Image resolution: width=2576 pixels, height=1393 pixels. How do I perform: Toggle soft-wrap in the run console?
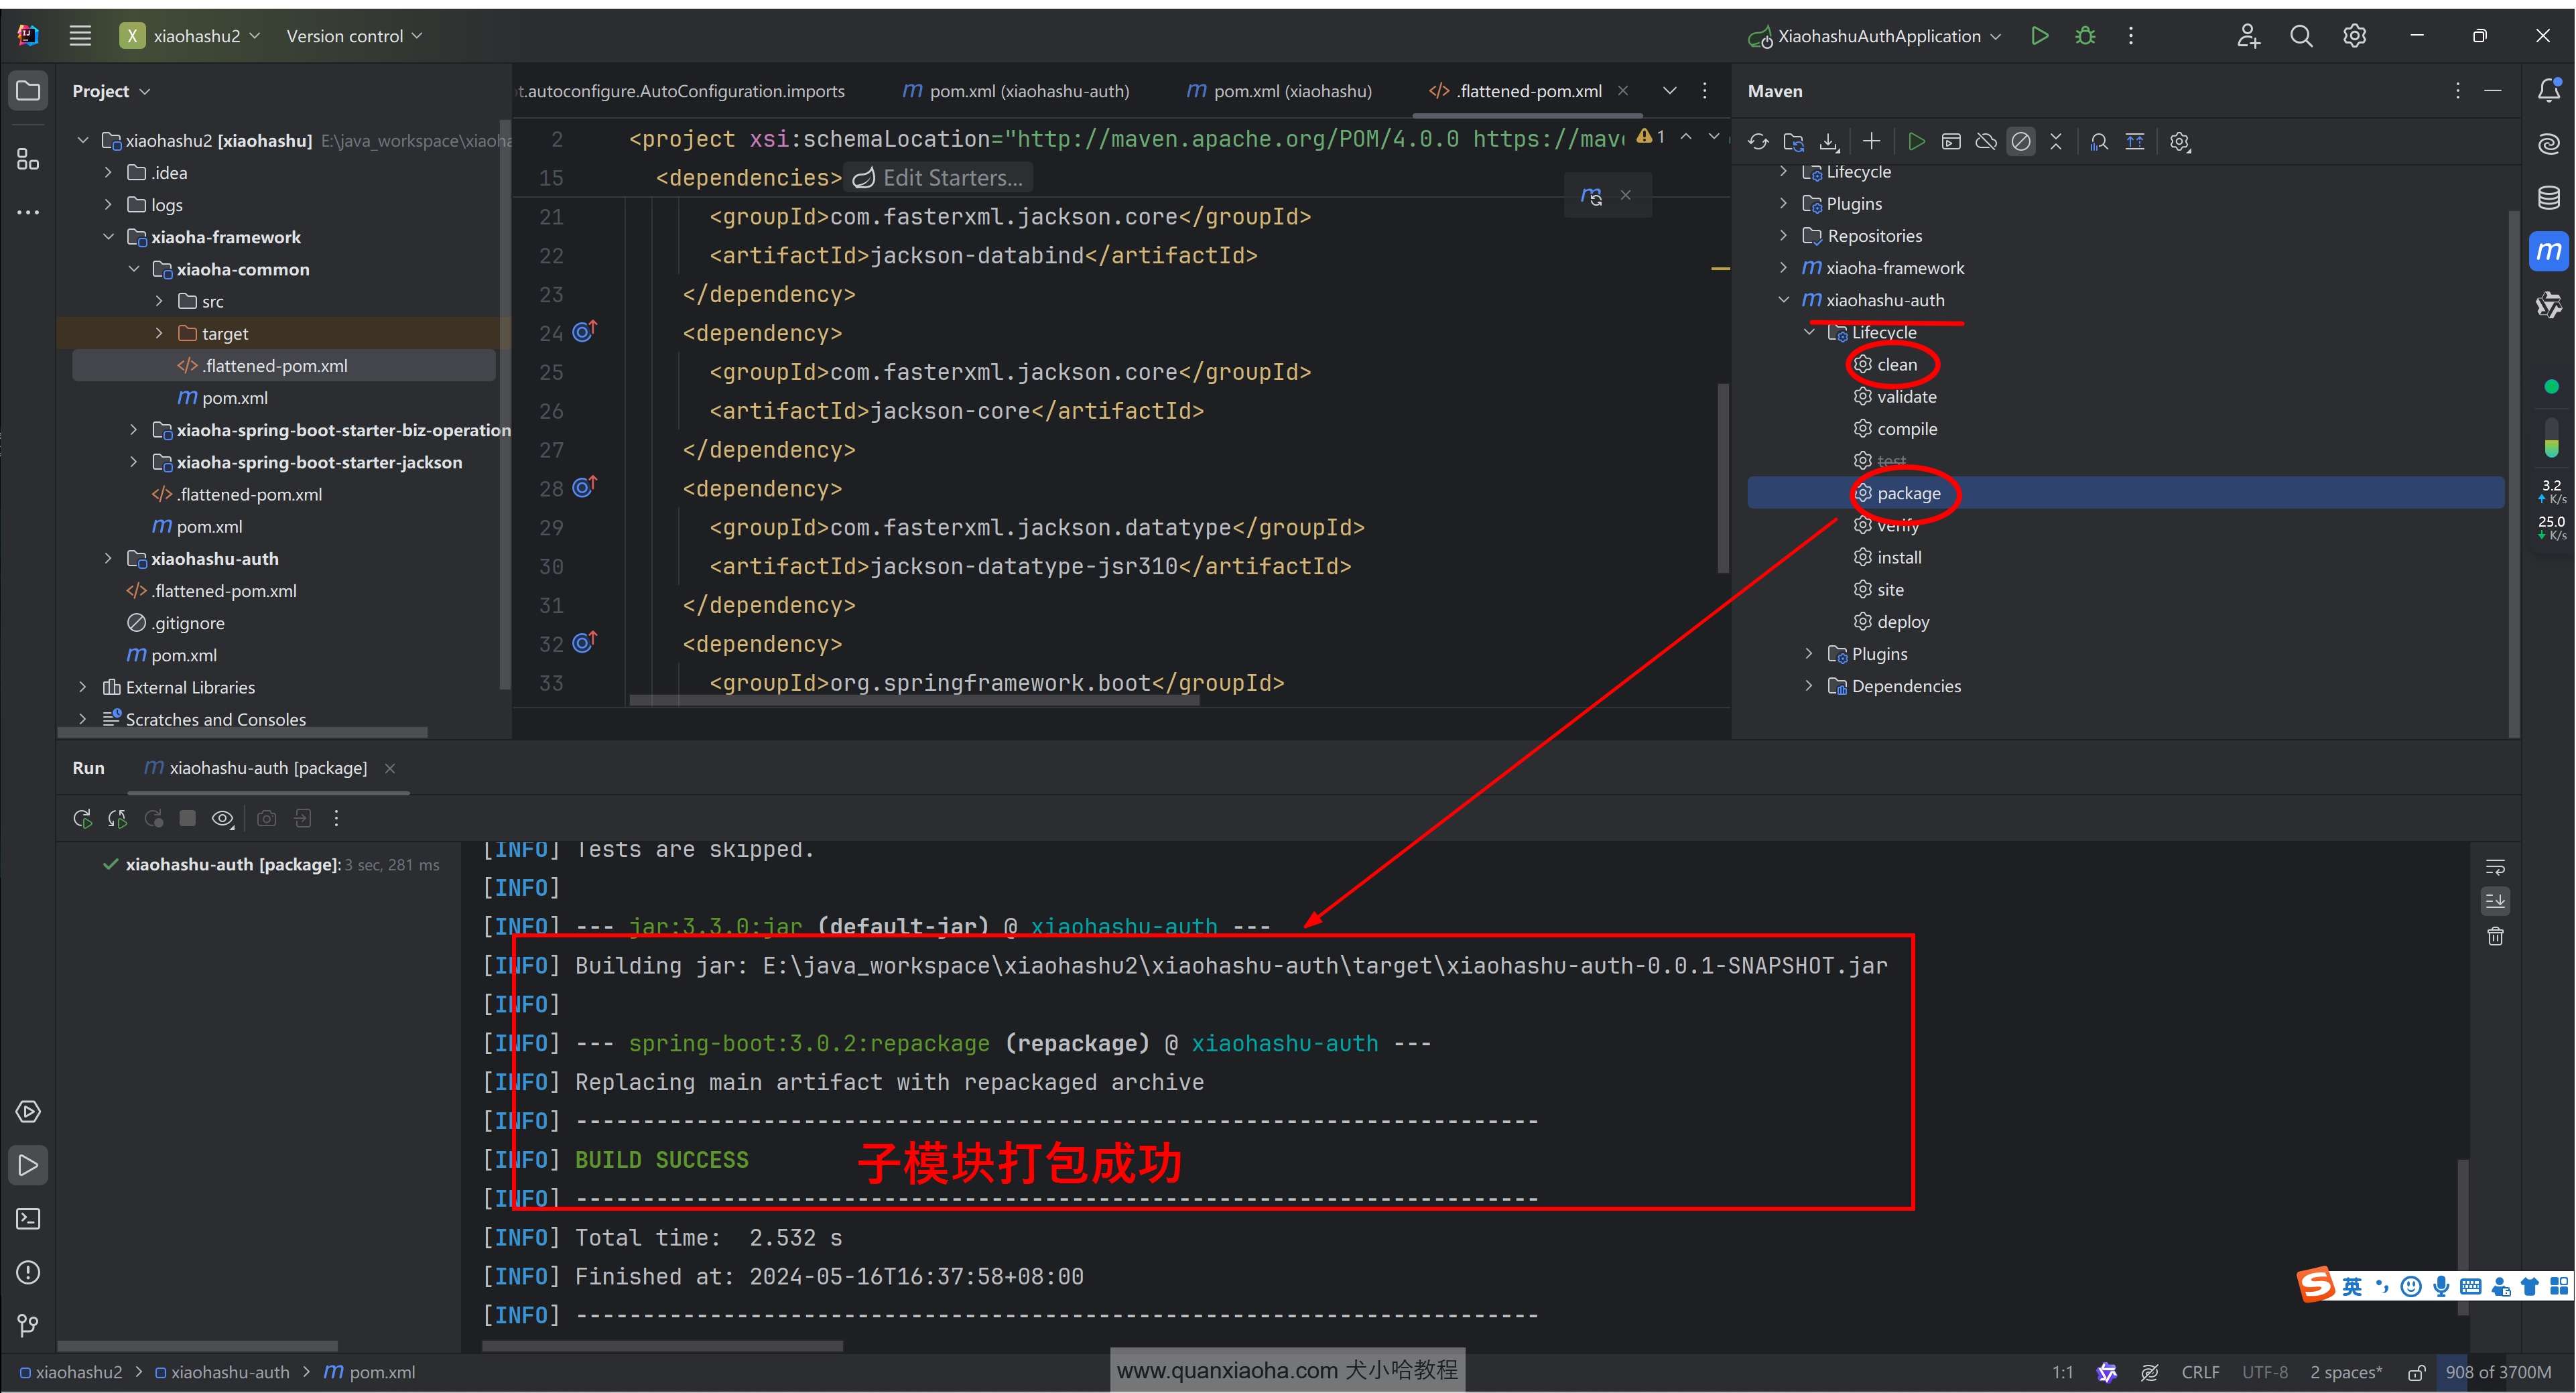[2495, 867]
